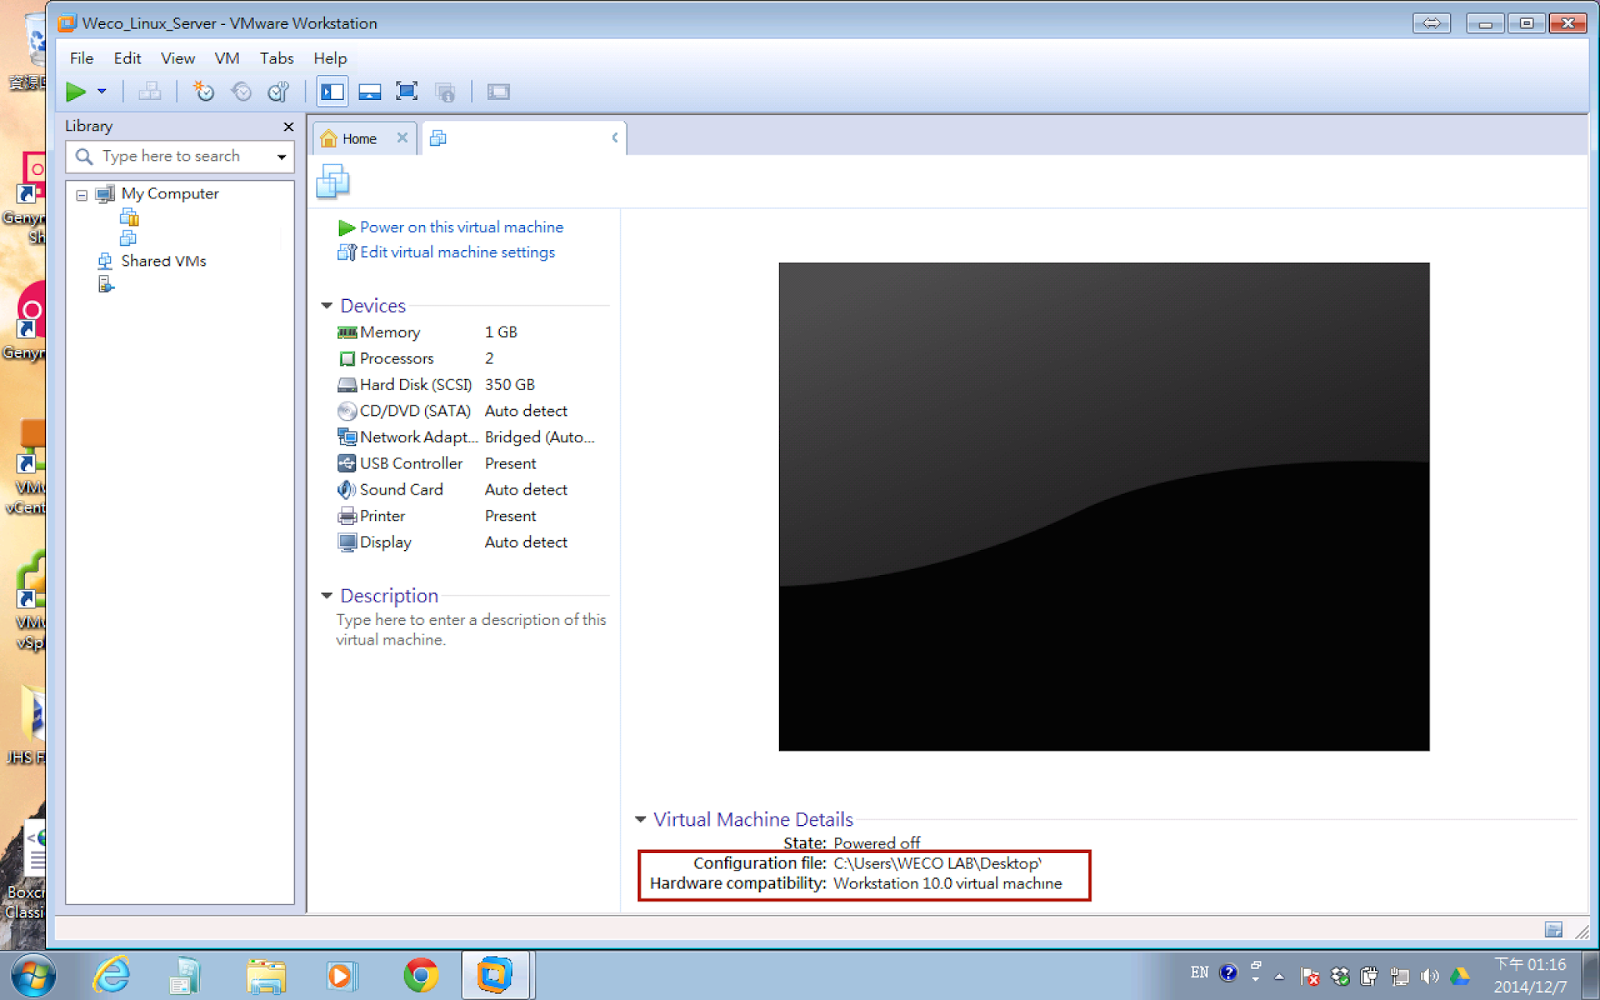Image resolution: width=1600 pixels, height=1000 pixels.
Task: Select the Display device
Action: coord(465,542)
